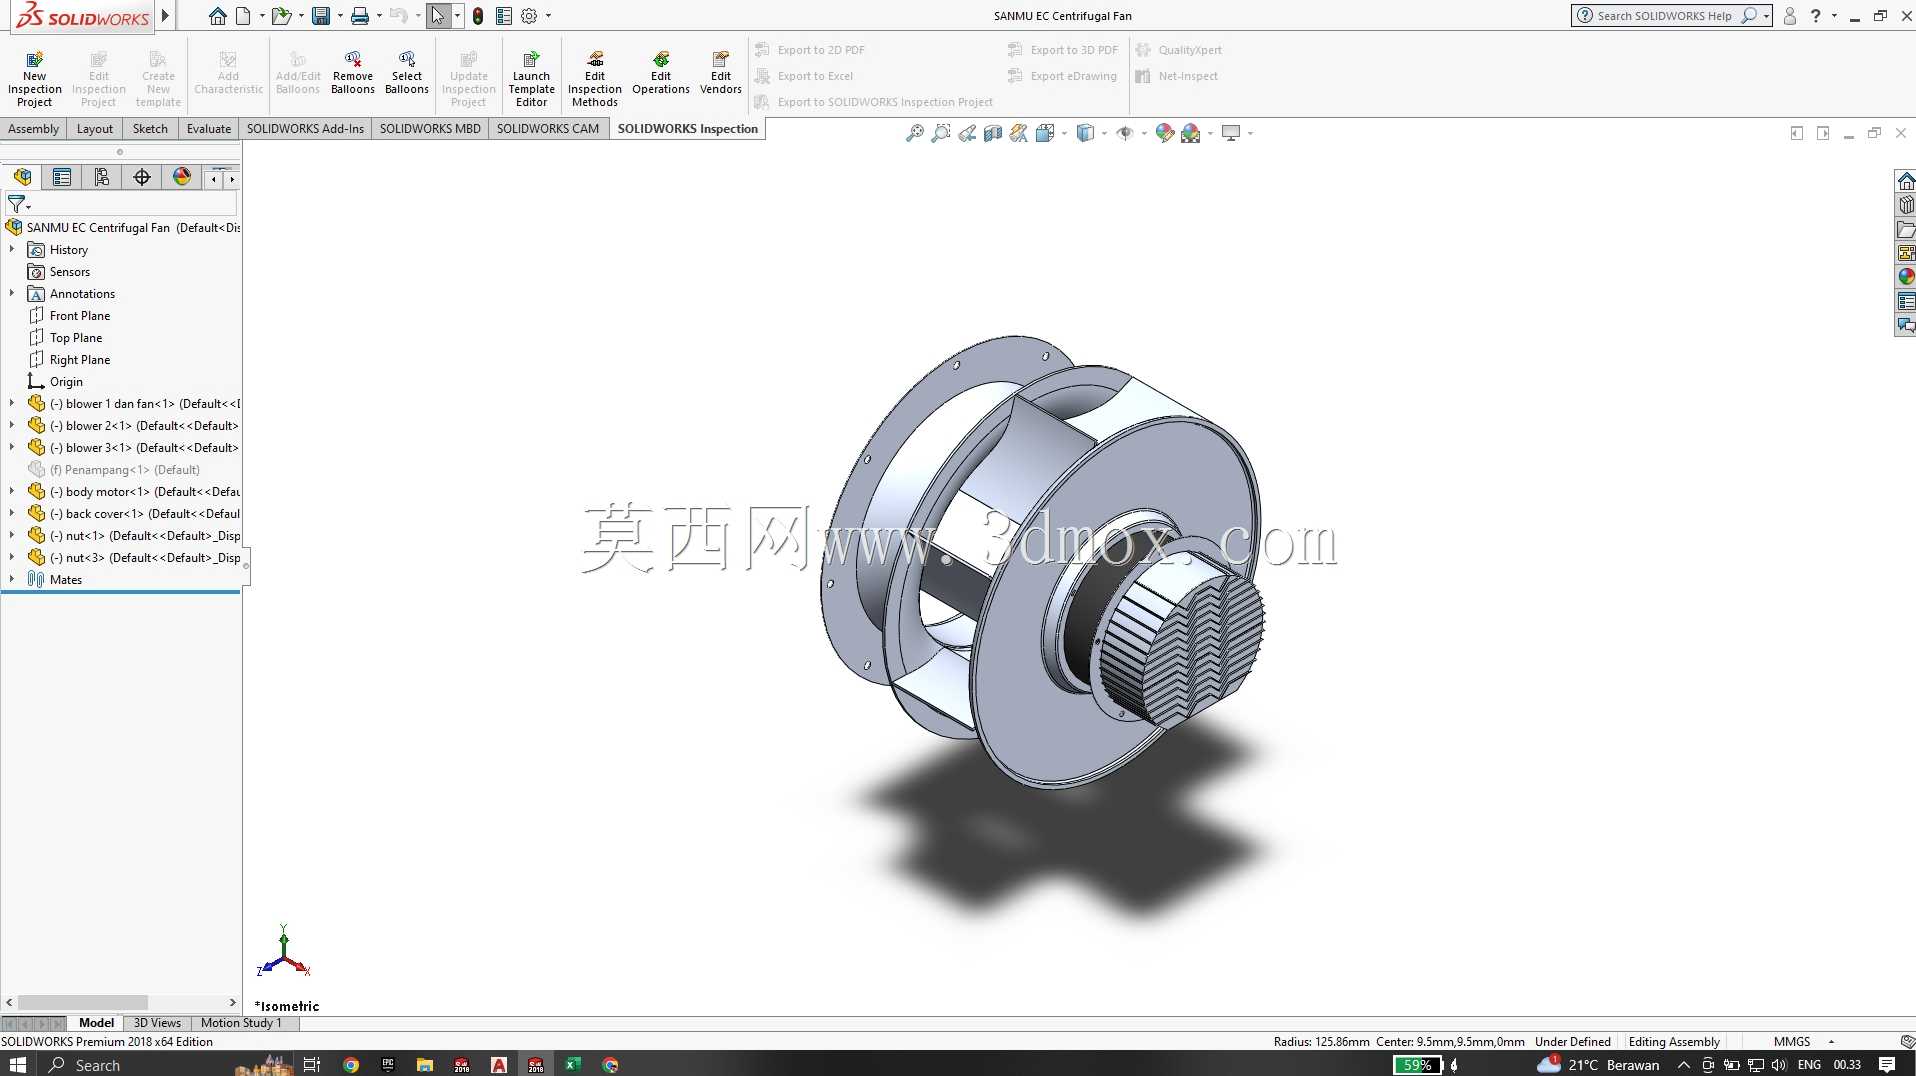Click Remove Balloons tool
This screenshot has height=1076, width=1916.
point(353,73)
